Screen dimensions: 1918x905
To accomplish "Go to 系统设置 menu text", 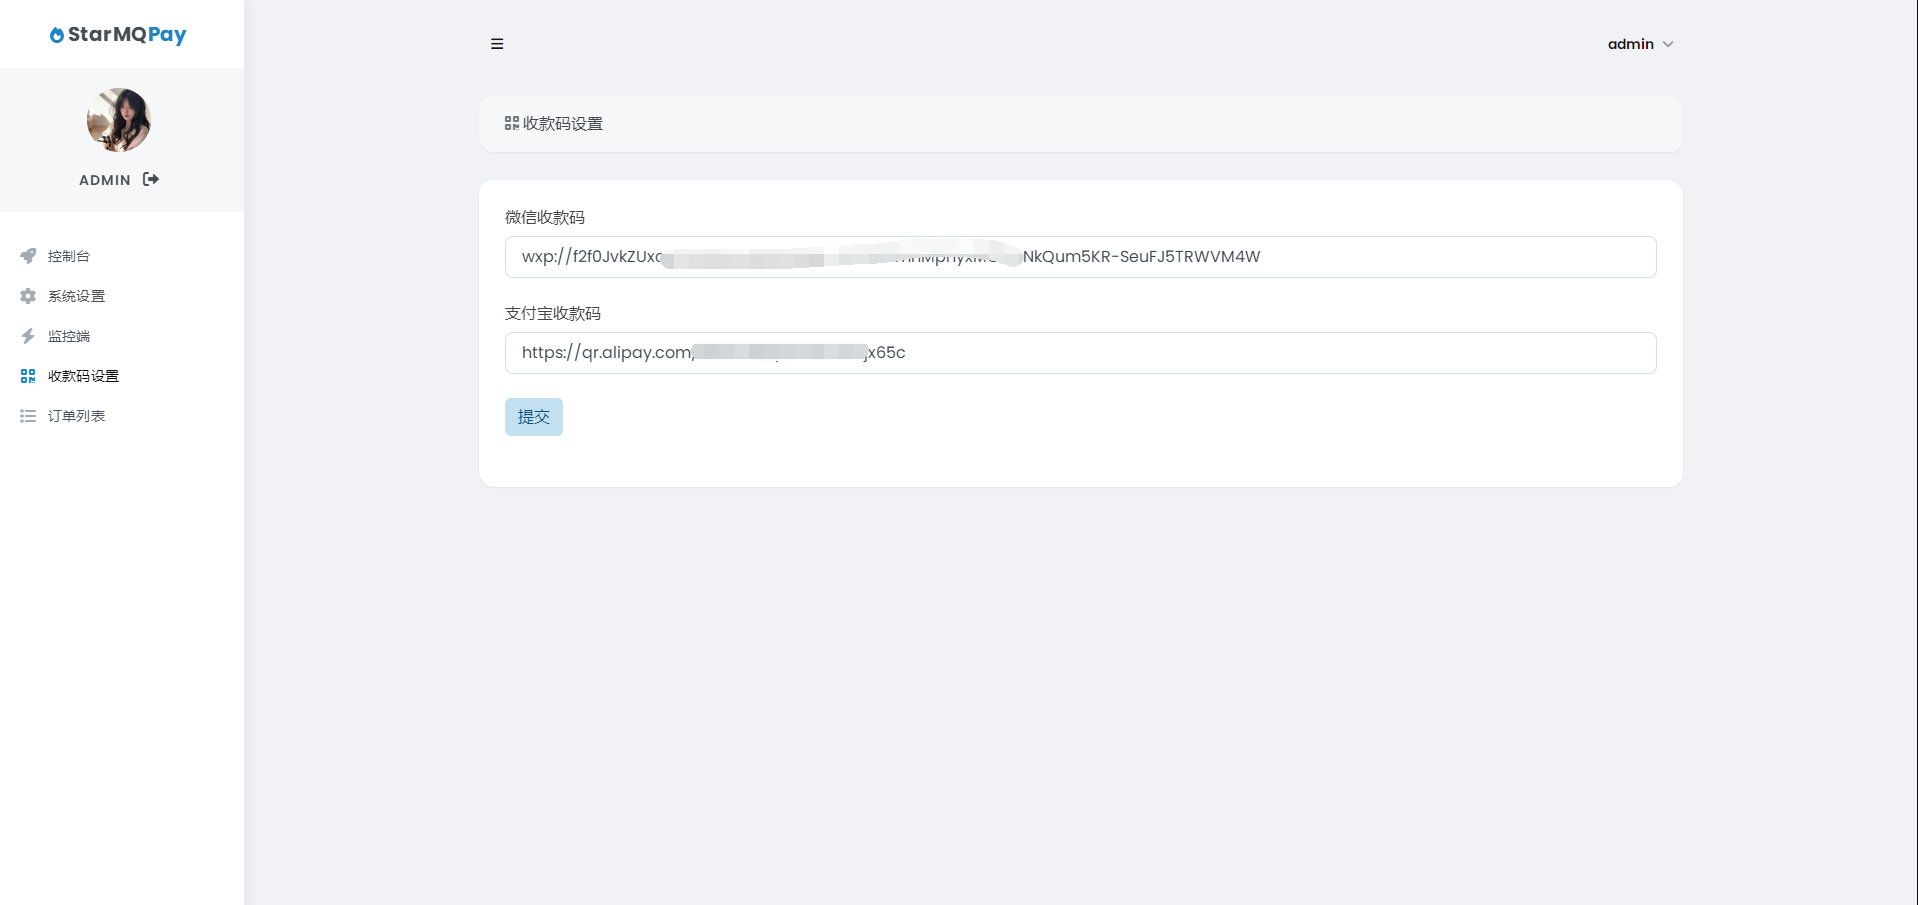I will click(x=77, y=296).
